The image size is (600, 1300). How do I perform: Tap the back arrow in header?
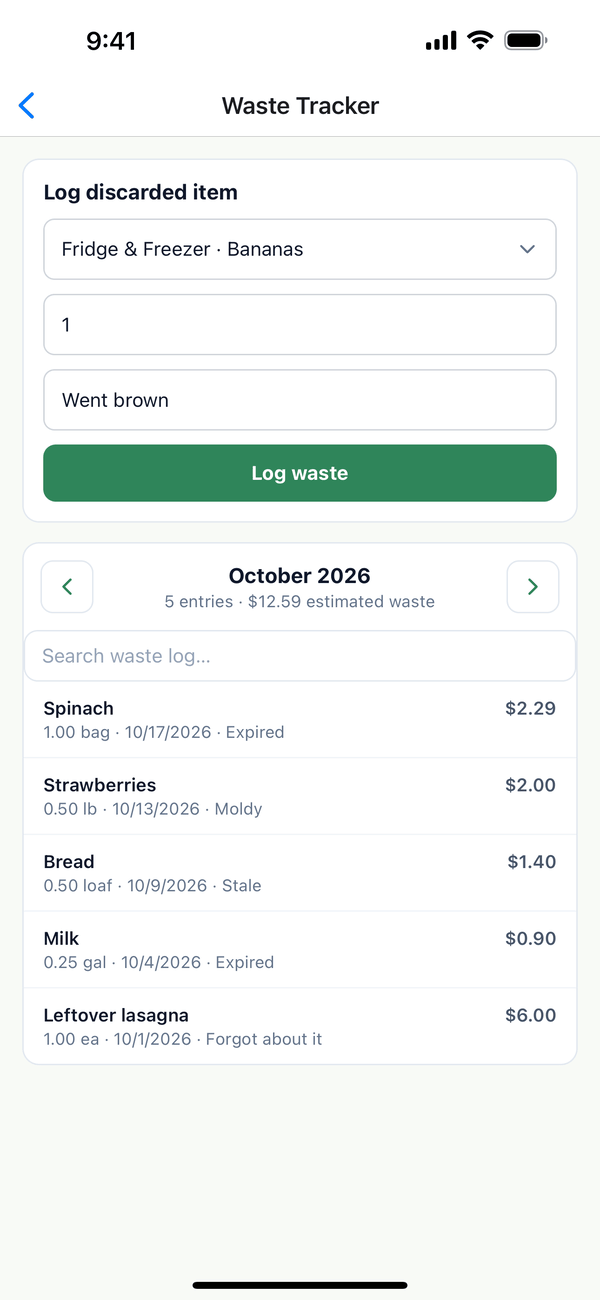(x=27, y=105)
